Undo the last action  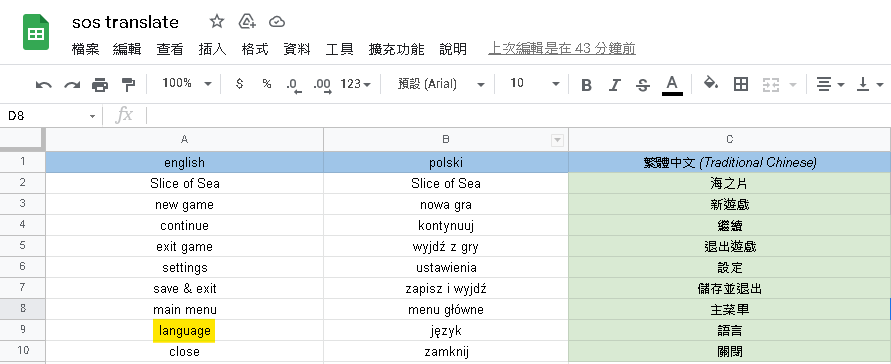point(43,85)
